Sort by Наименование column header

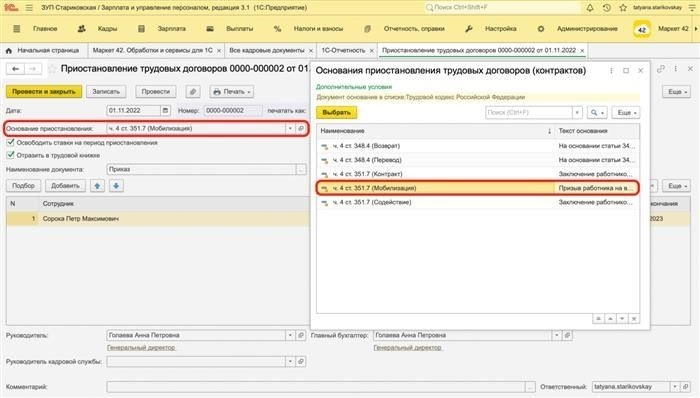click(x=436, y=131)
